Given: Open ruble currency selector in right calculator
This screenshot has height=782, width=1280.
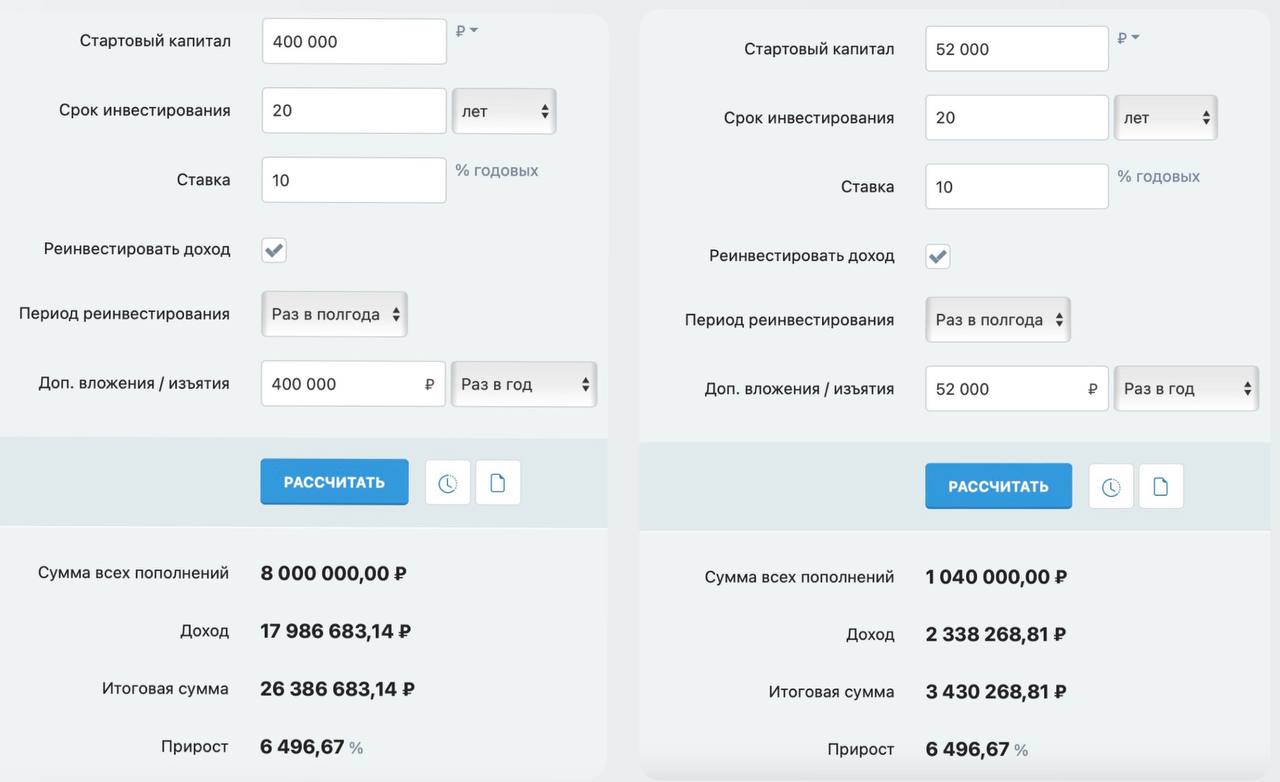Looking at the screenshot, I should 1128,38.
